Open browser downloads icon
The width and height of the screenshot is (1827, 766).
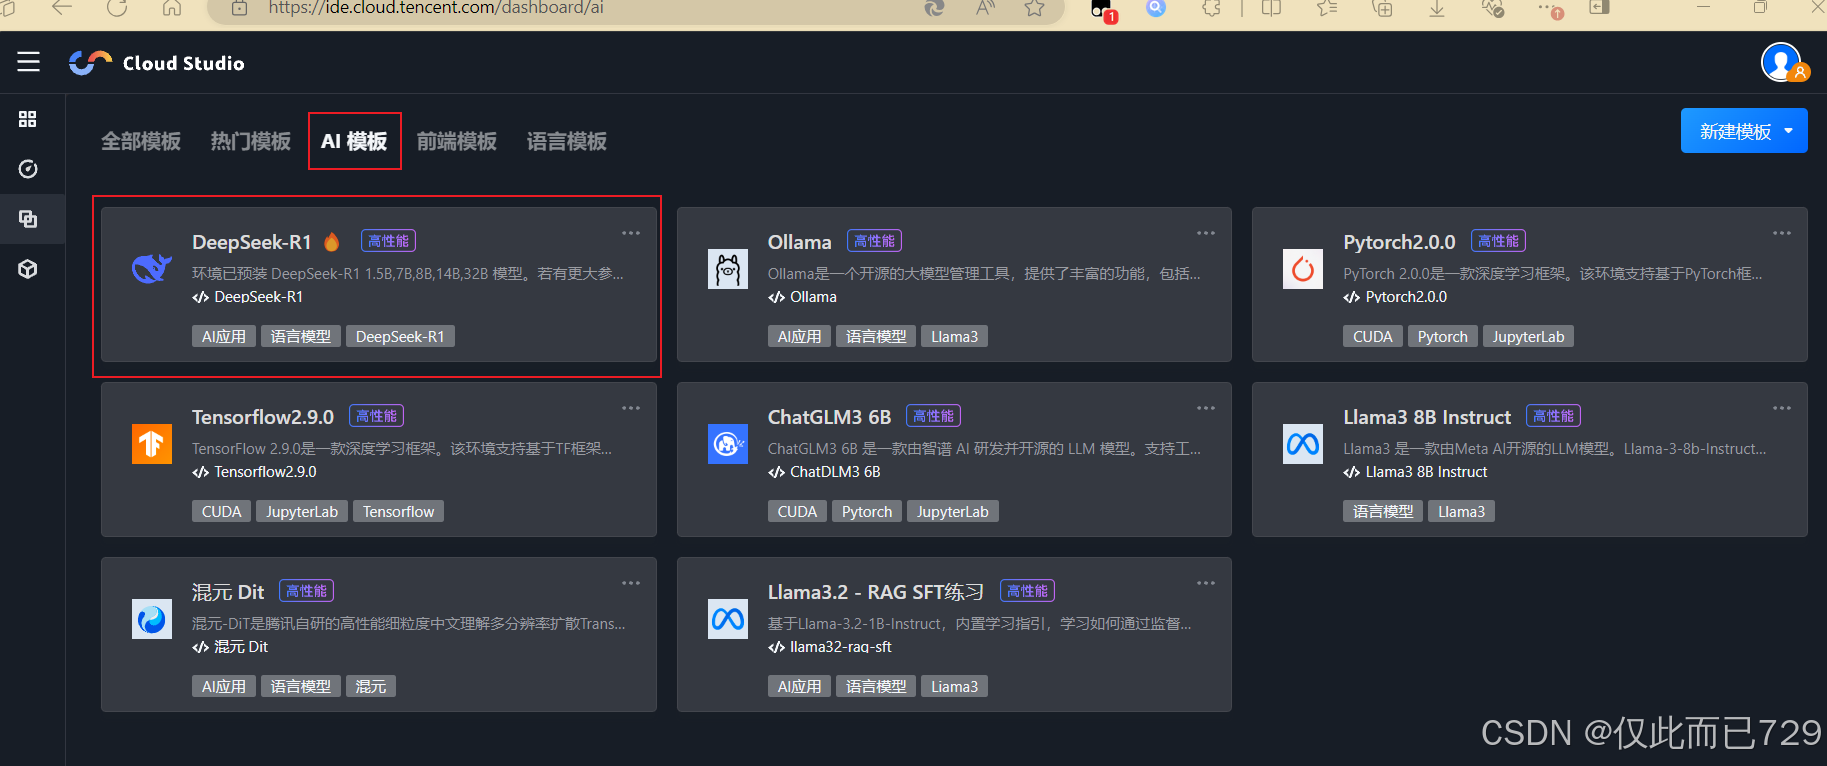(1437, 8)
